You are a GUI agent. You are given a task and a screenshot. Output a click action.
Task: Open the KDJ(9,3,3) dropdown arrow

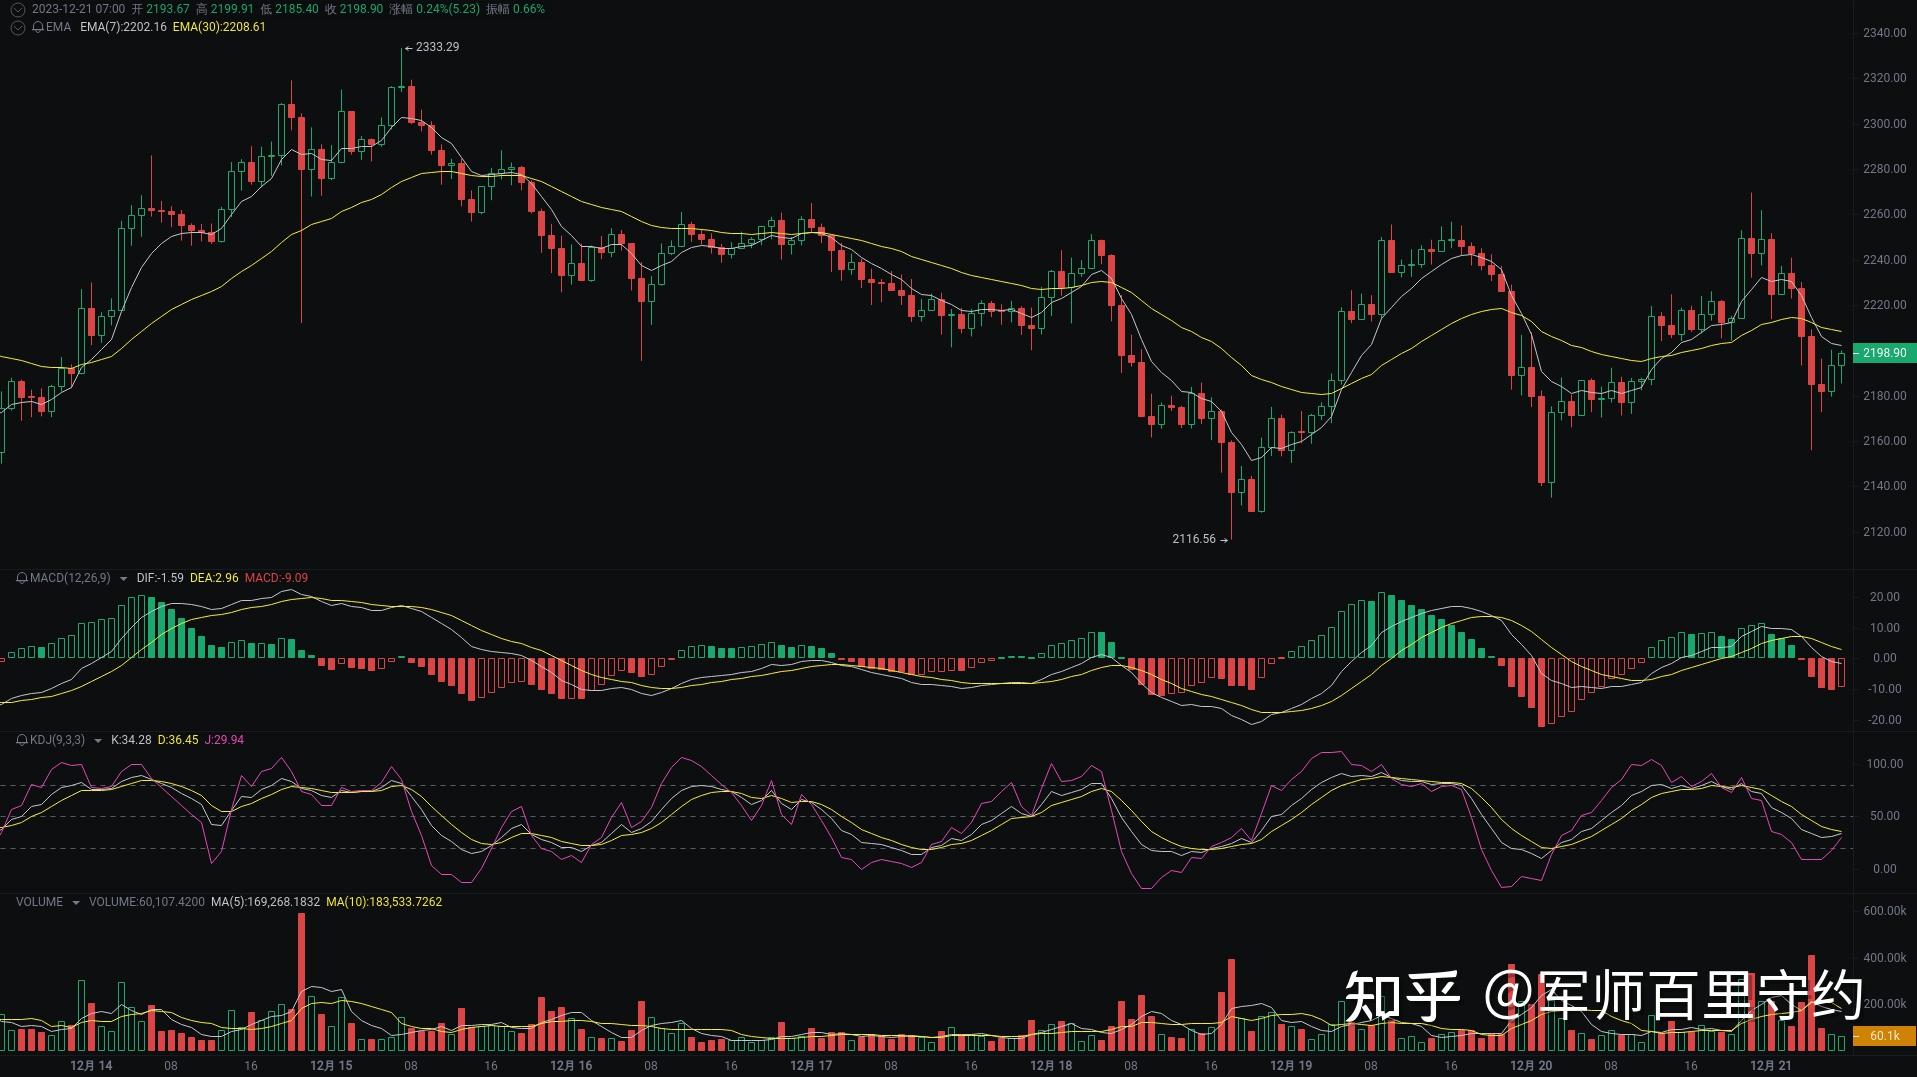97,741
